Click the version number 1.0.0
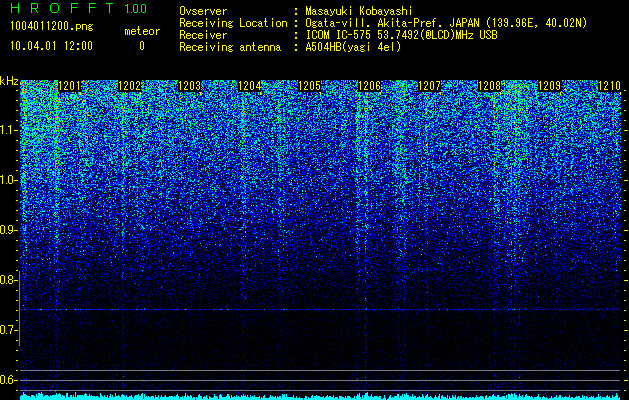629x400 pixels. [135, 8]
